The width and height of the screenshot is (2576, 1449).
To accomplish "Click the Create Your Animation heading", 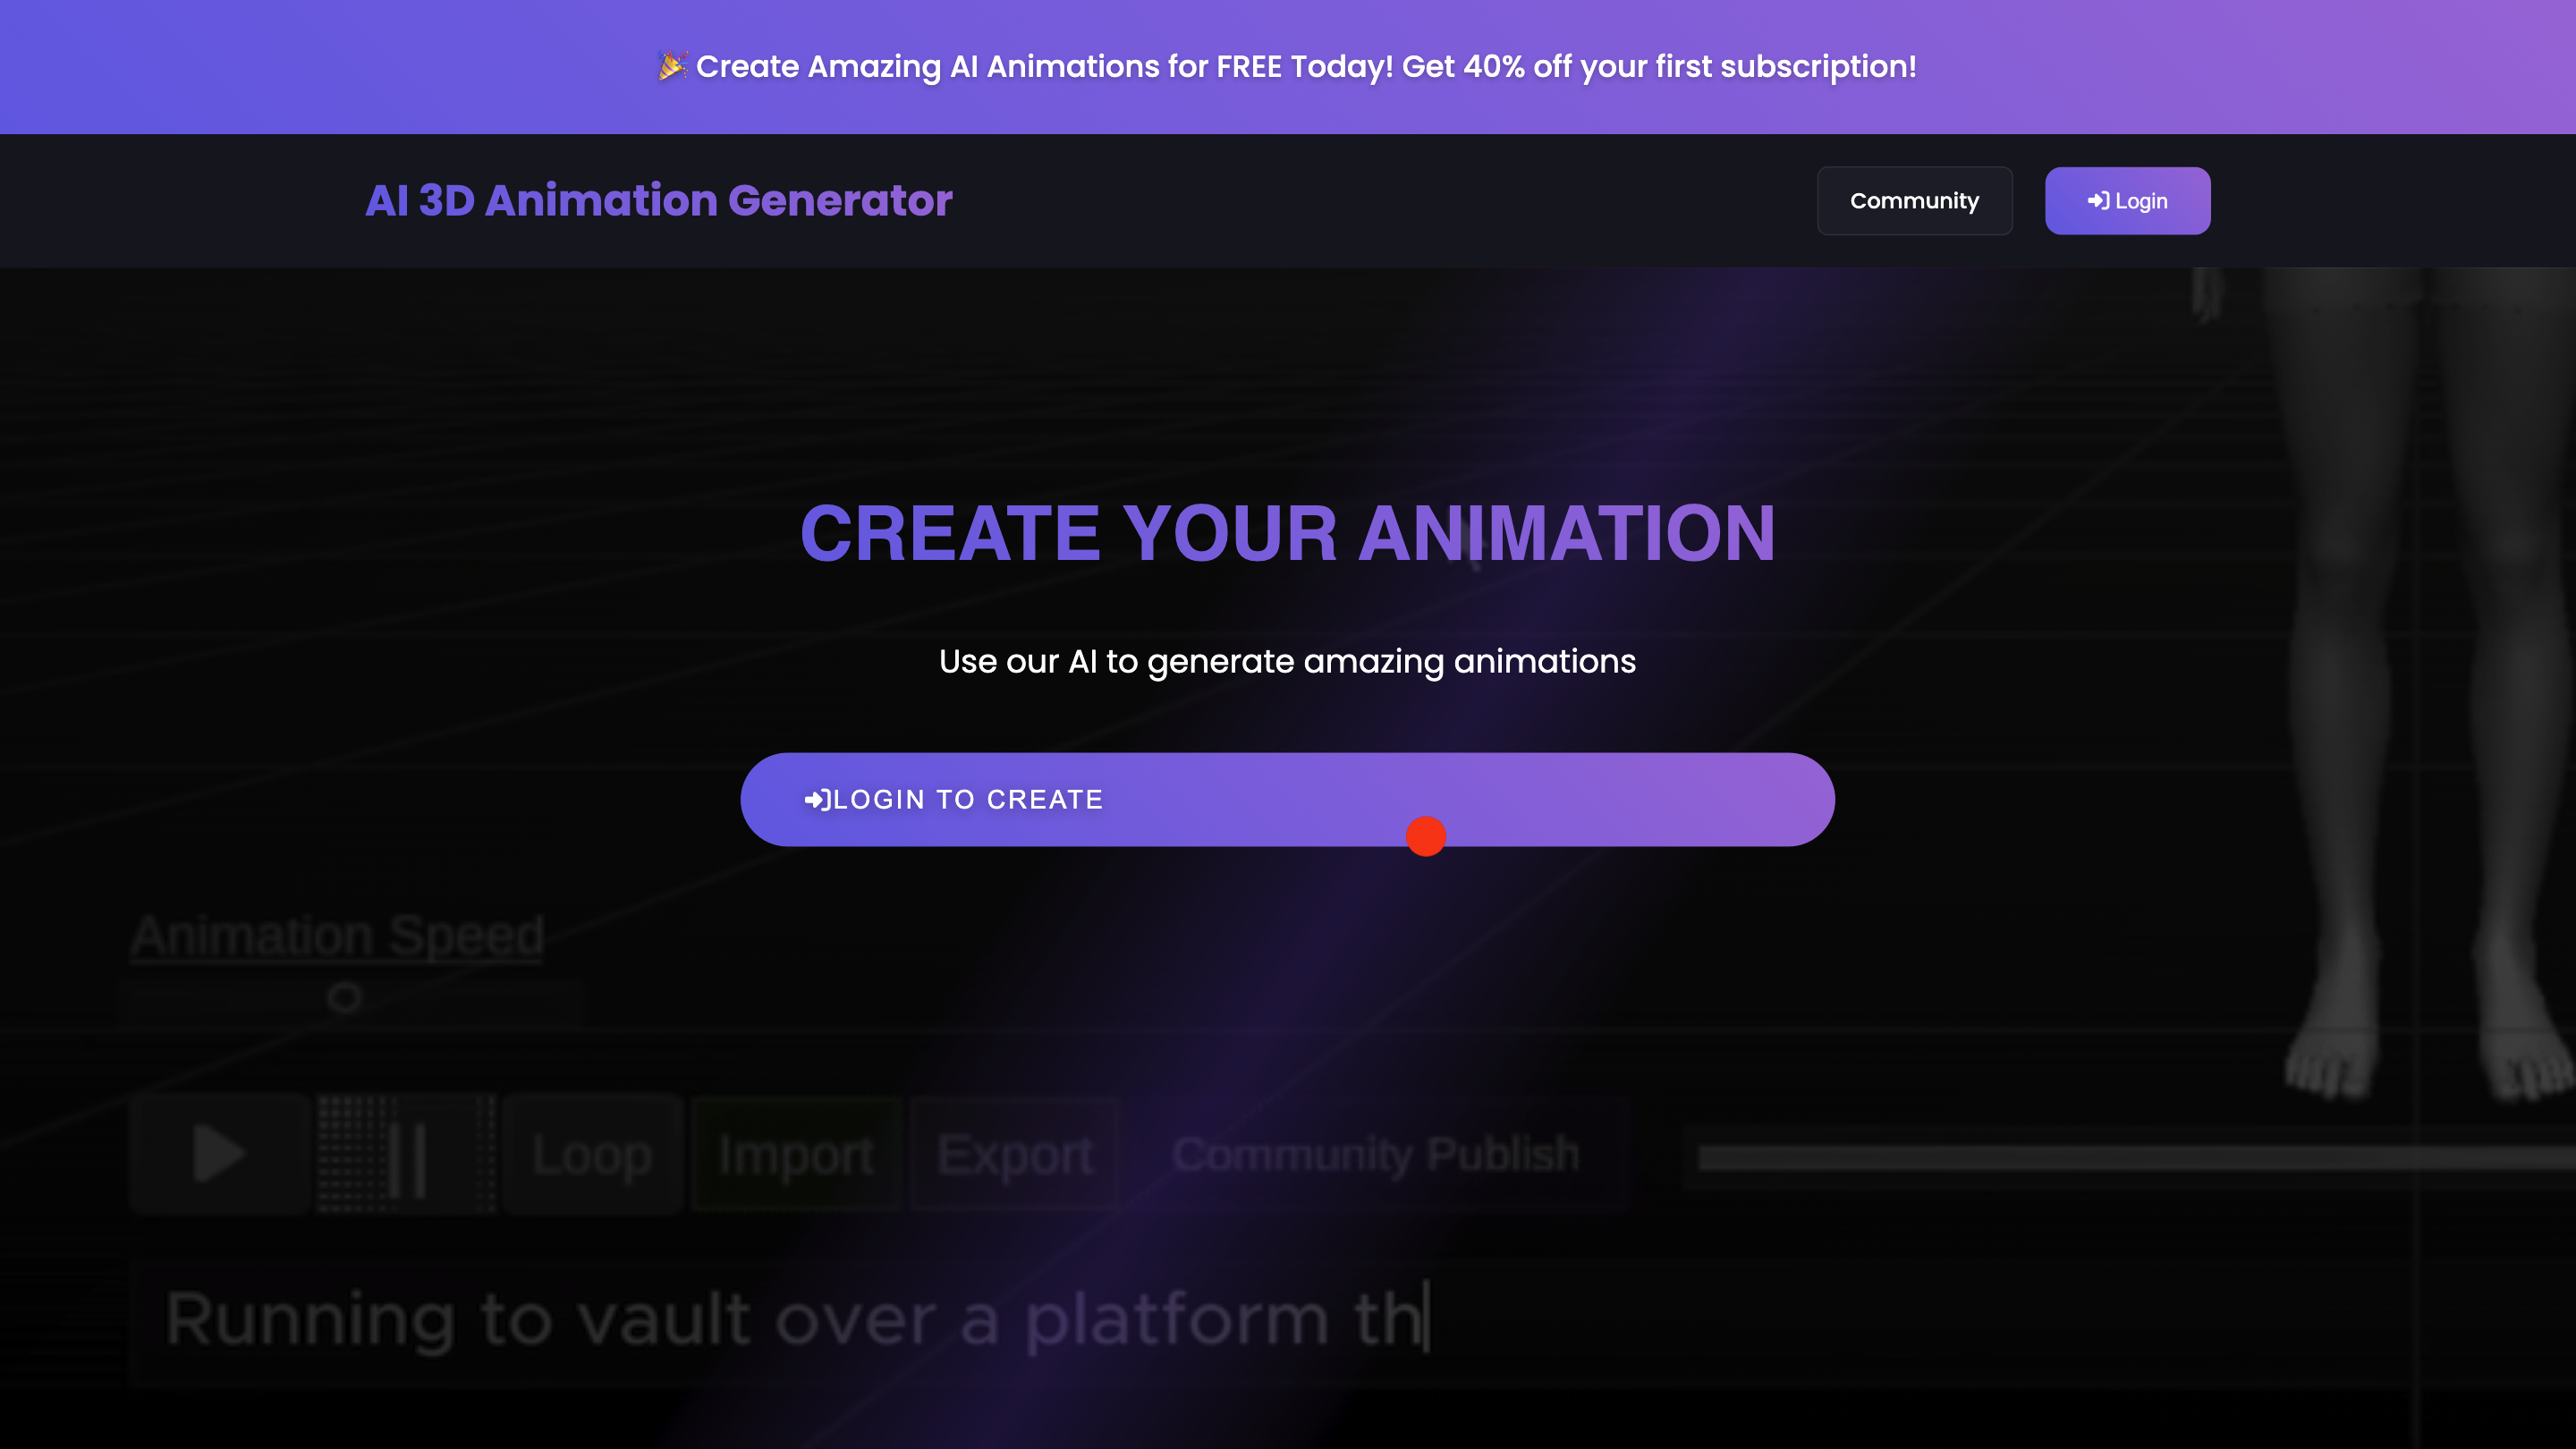I will 1287,533.
